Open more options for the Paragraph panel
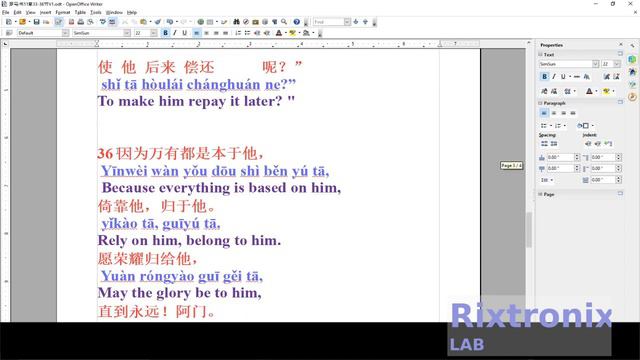 click(620, 102)
